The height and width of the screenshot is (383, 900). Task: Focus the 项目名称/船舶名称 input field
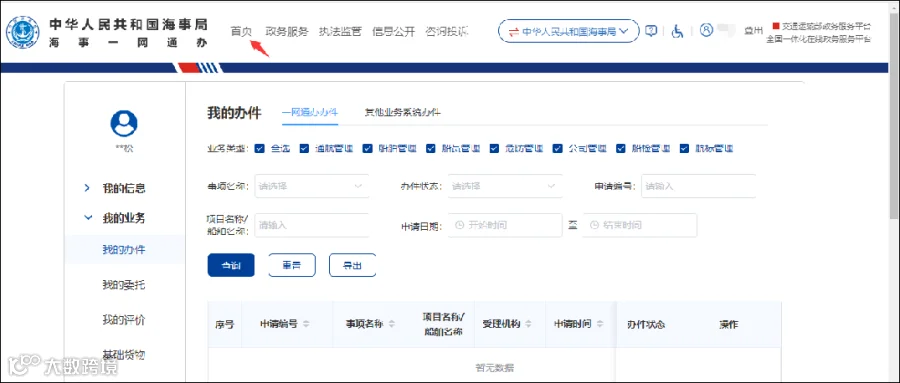(x=311, y=225)
